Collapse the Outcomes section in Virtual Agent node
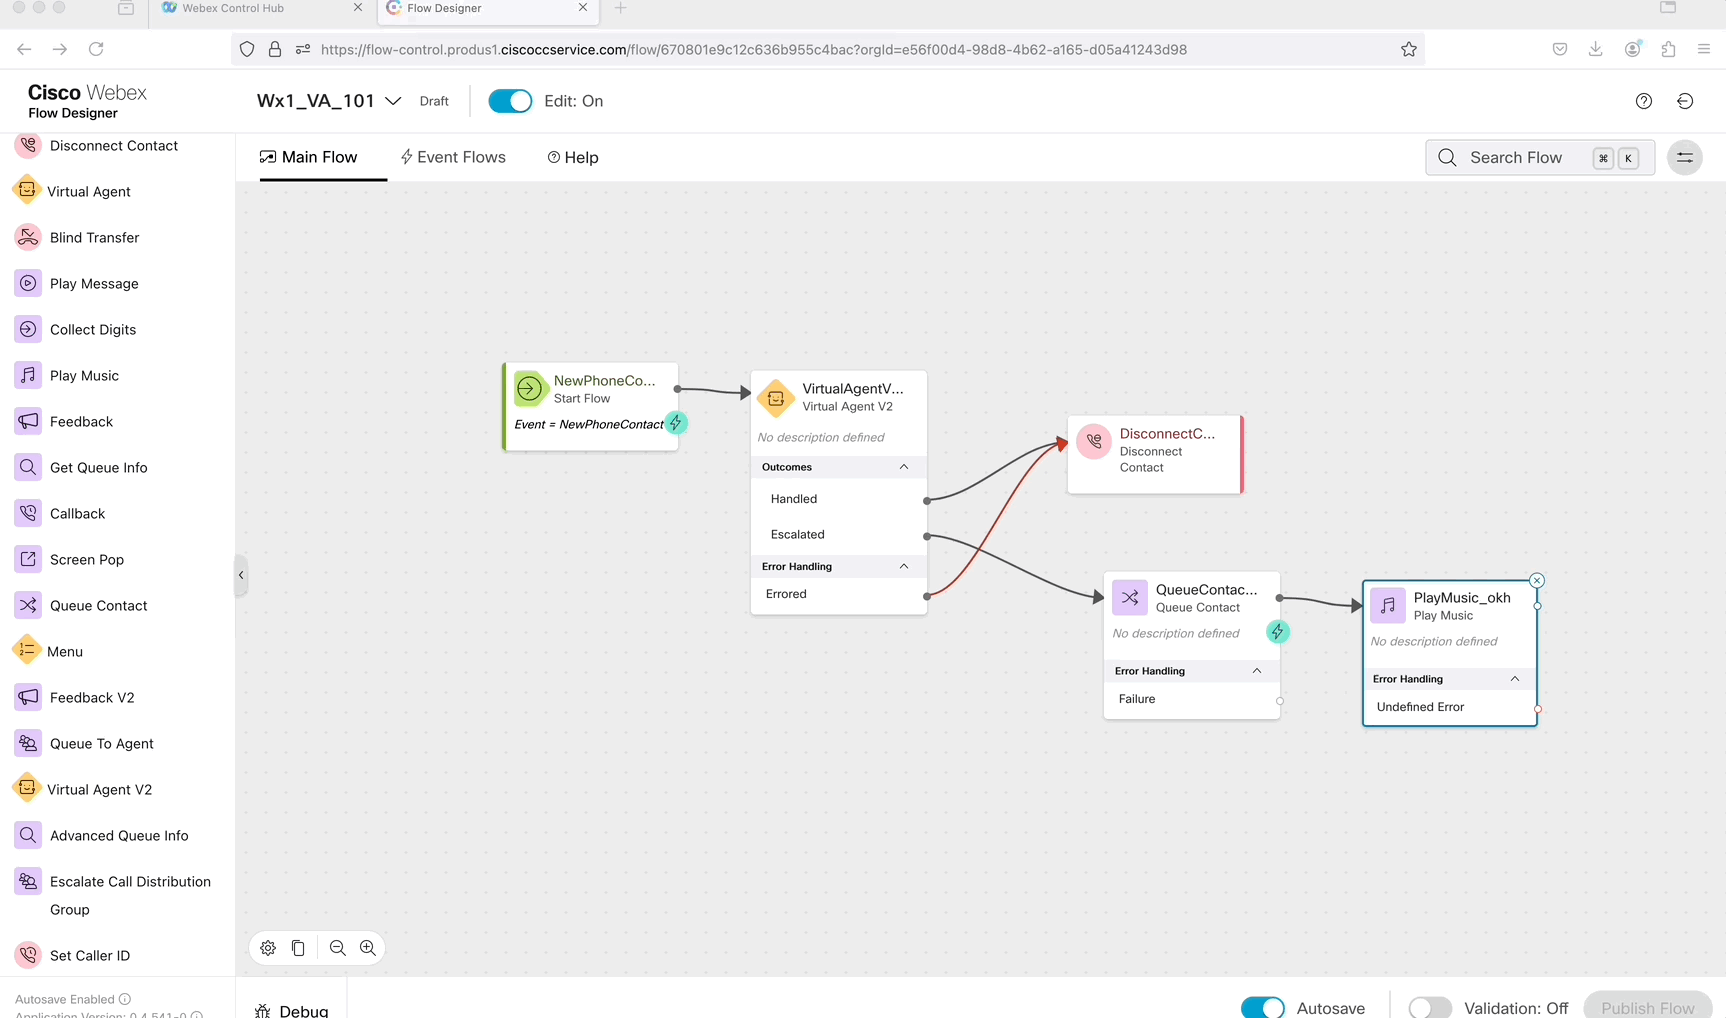Viewport: 1726px width, 1018px height. [x=903, y=467]
